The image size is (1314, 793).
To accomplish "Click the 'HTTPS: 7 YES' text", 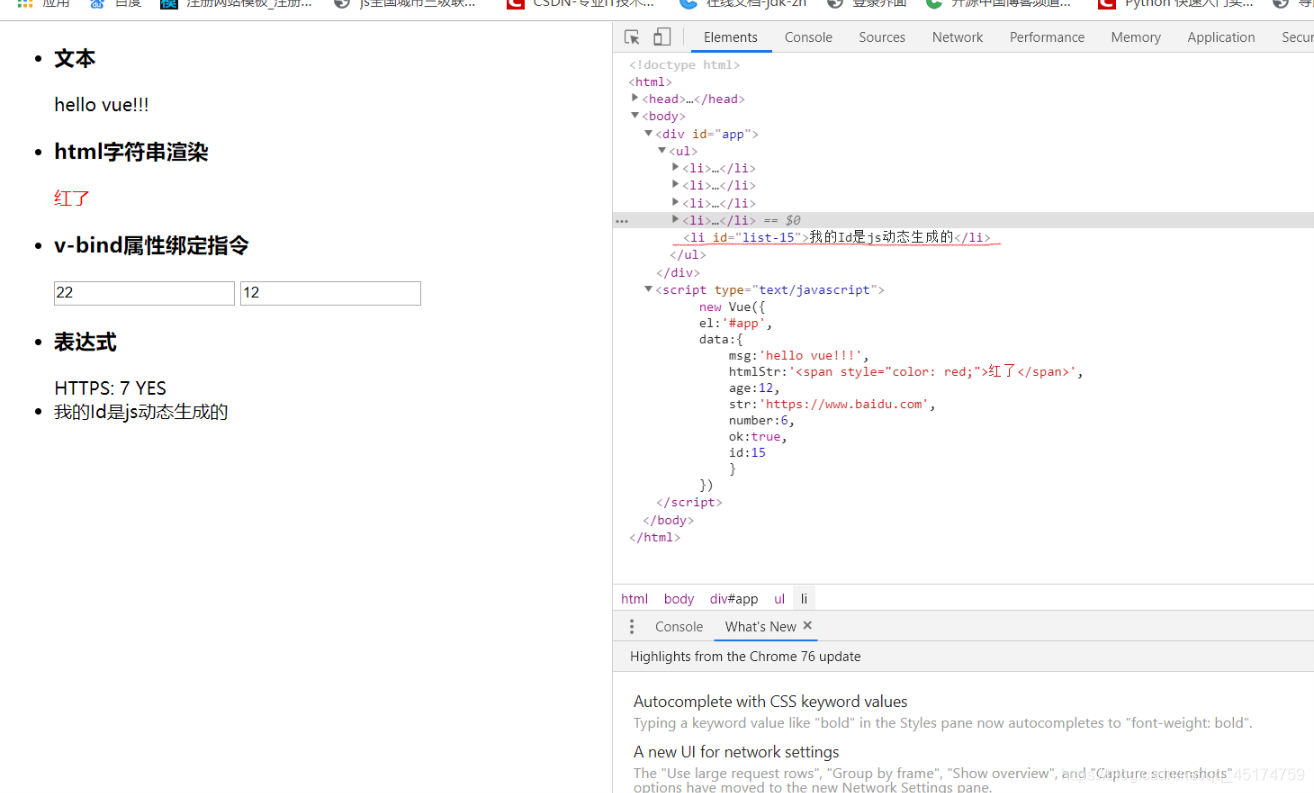I will tap(110, 388).
